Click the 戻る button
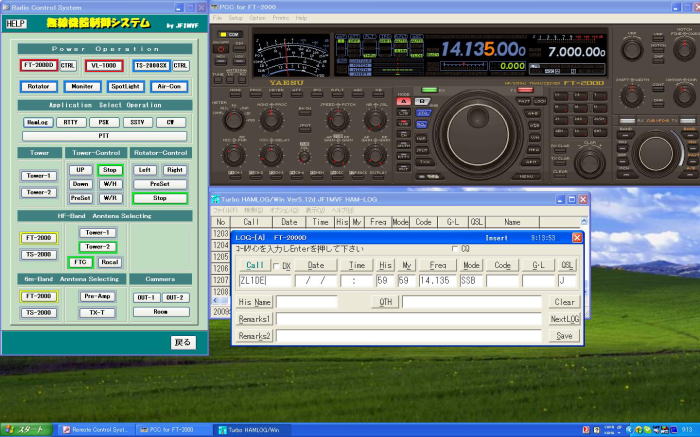Image resolution: width=700 pixels, height=437 pixels. click(183, 342)
